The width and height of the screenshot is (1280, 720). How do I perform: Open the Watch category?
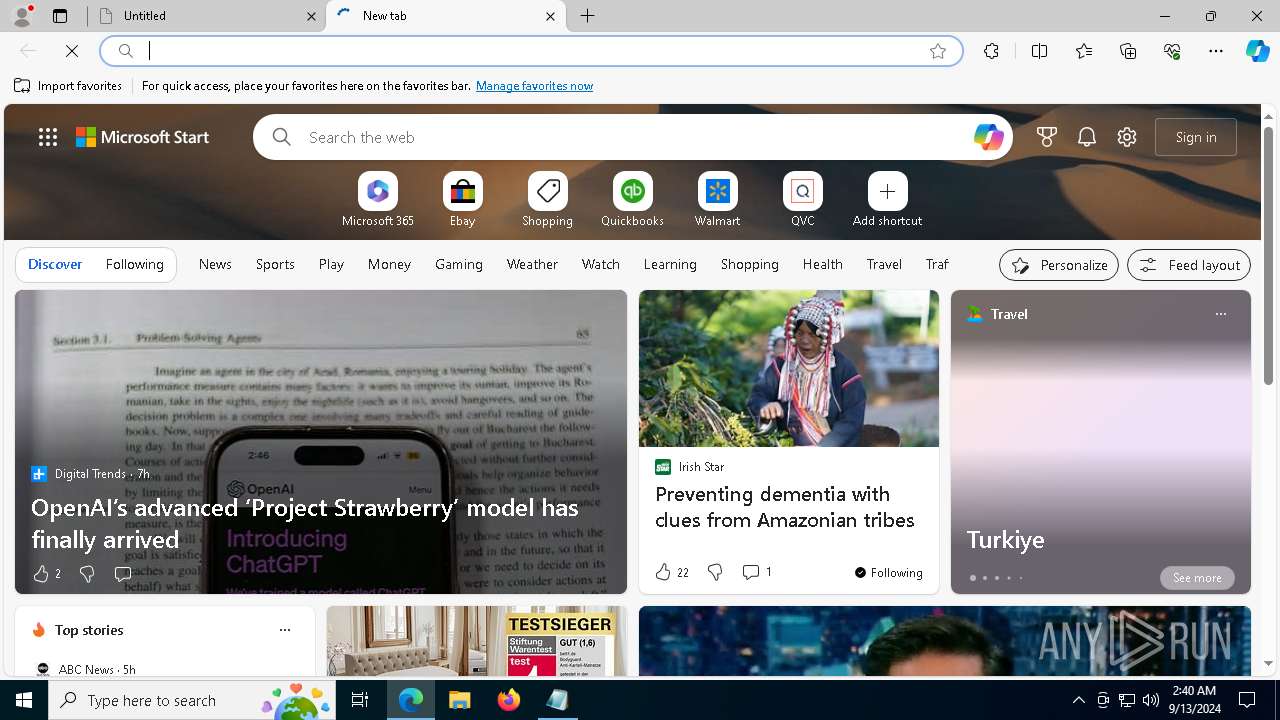pos(601,264)
